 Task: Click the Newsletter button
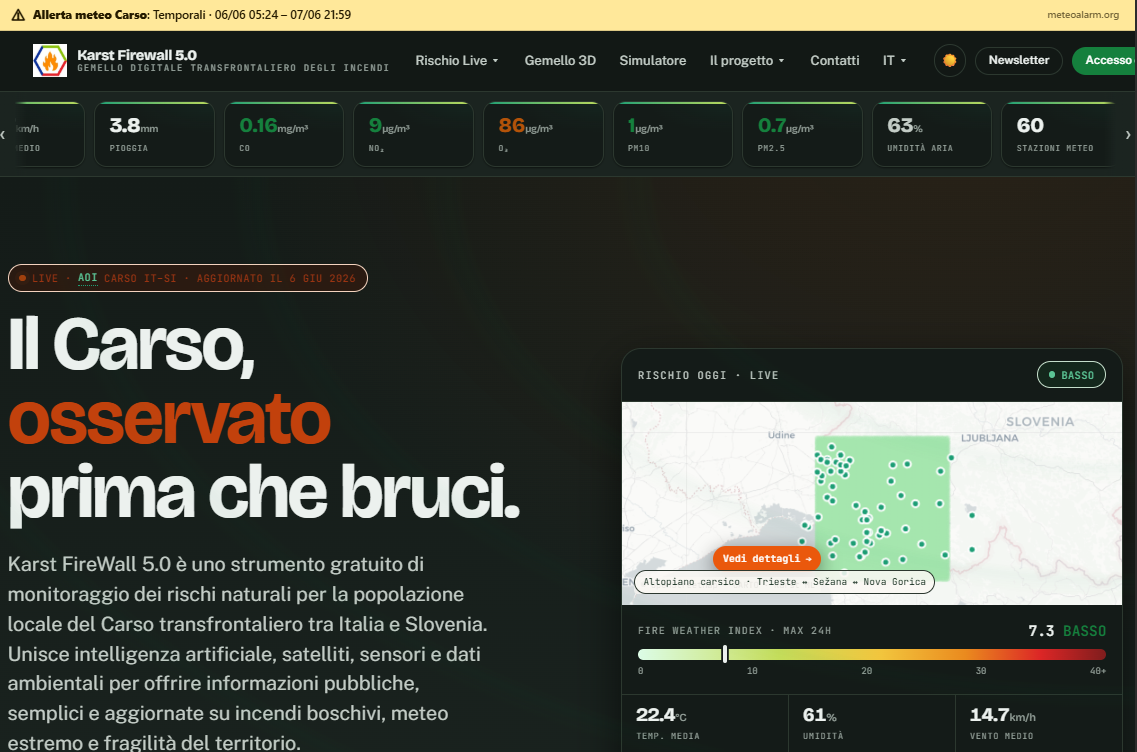pos(1018,61)
